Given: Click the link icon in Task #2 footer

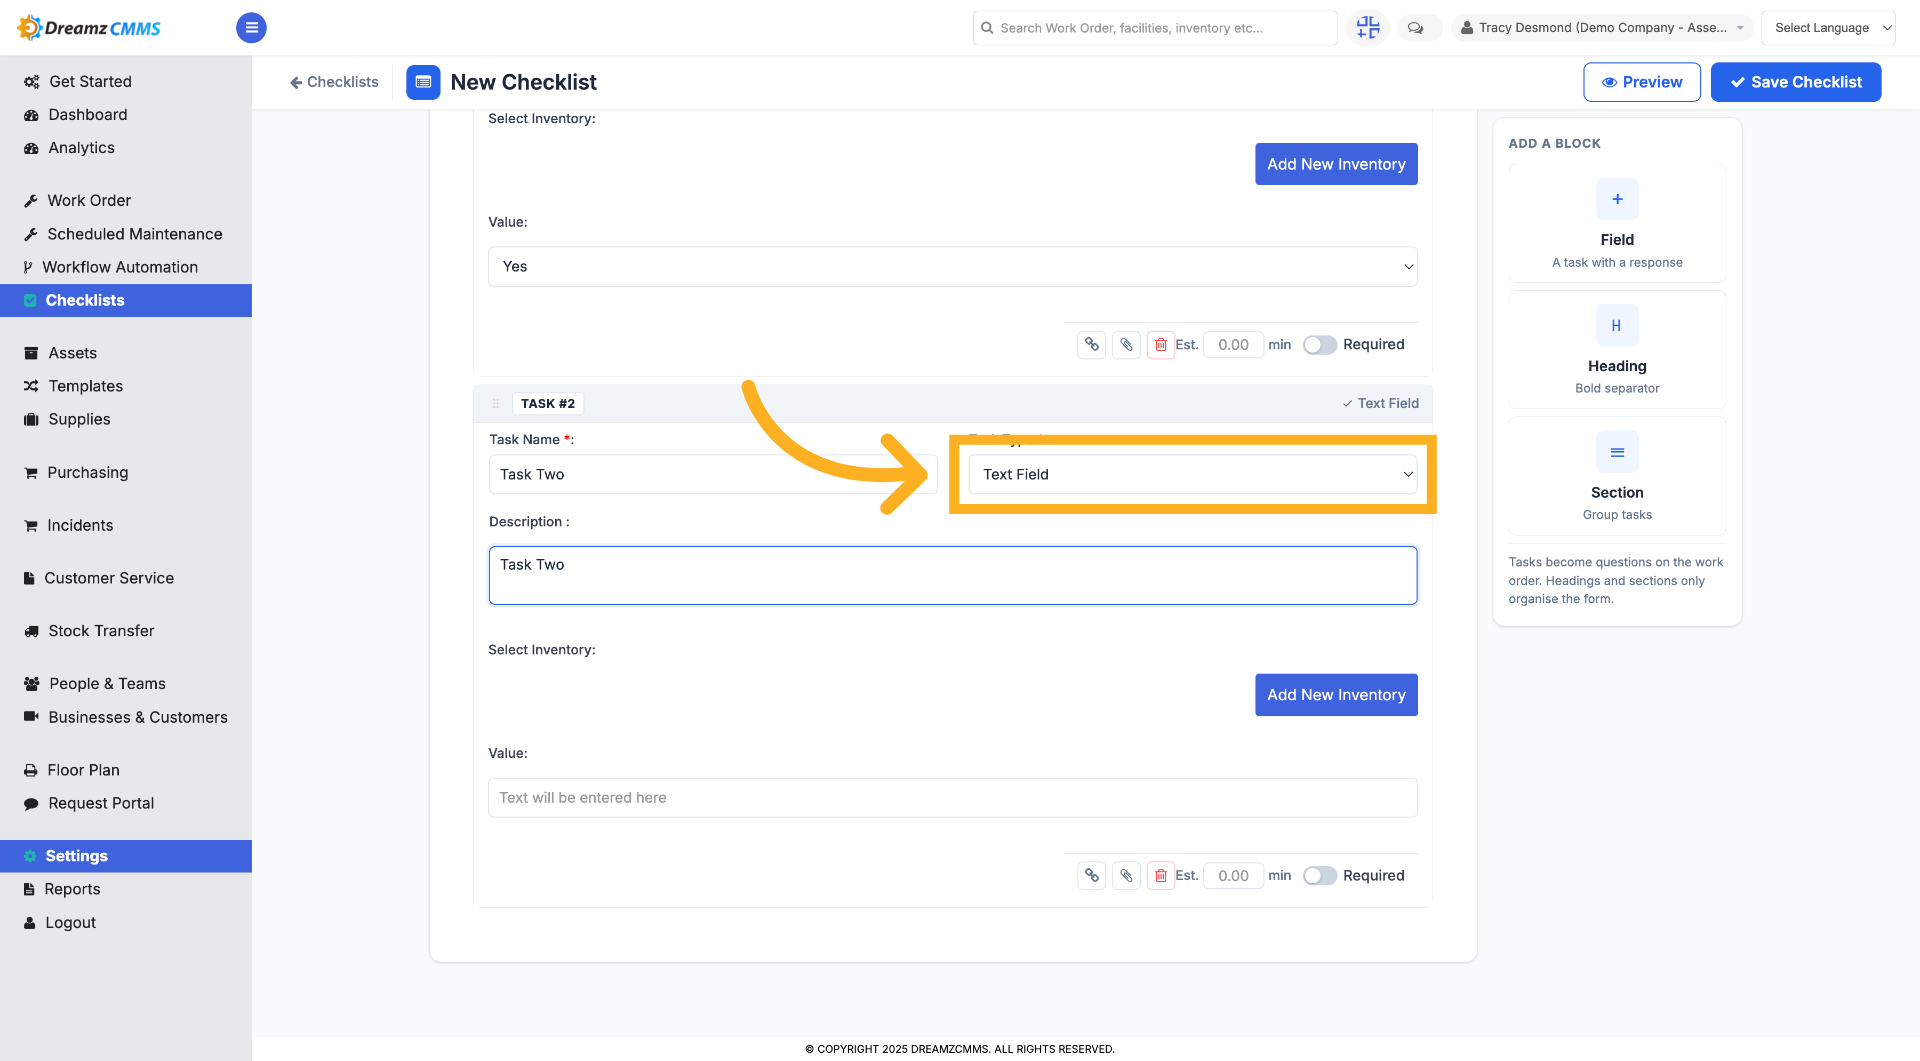Looking at the screenshot, I should click(1092, 876).
